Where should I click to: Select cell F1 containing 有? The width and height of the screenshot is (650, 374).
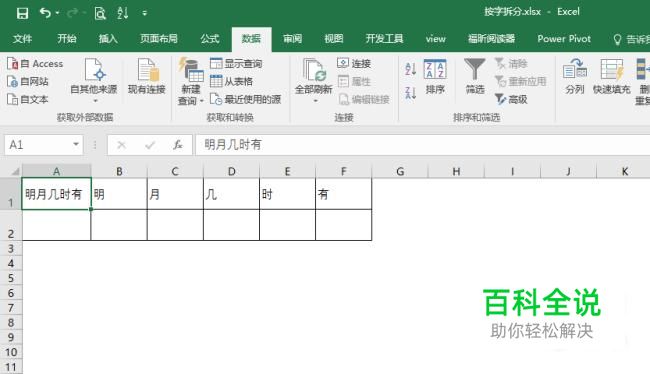(344, 194)
